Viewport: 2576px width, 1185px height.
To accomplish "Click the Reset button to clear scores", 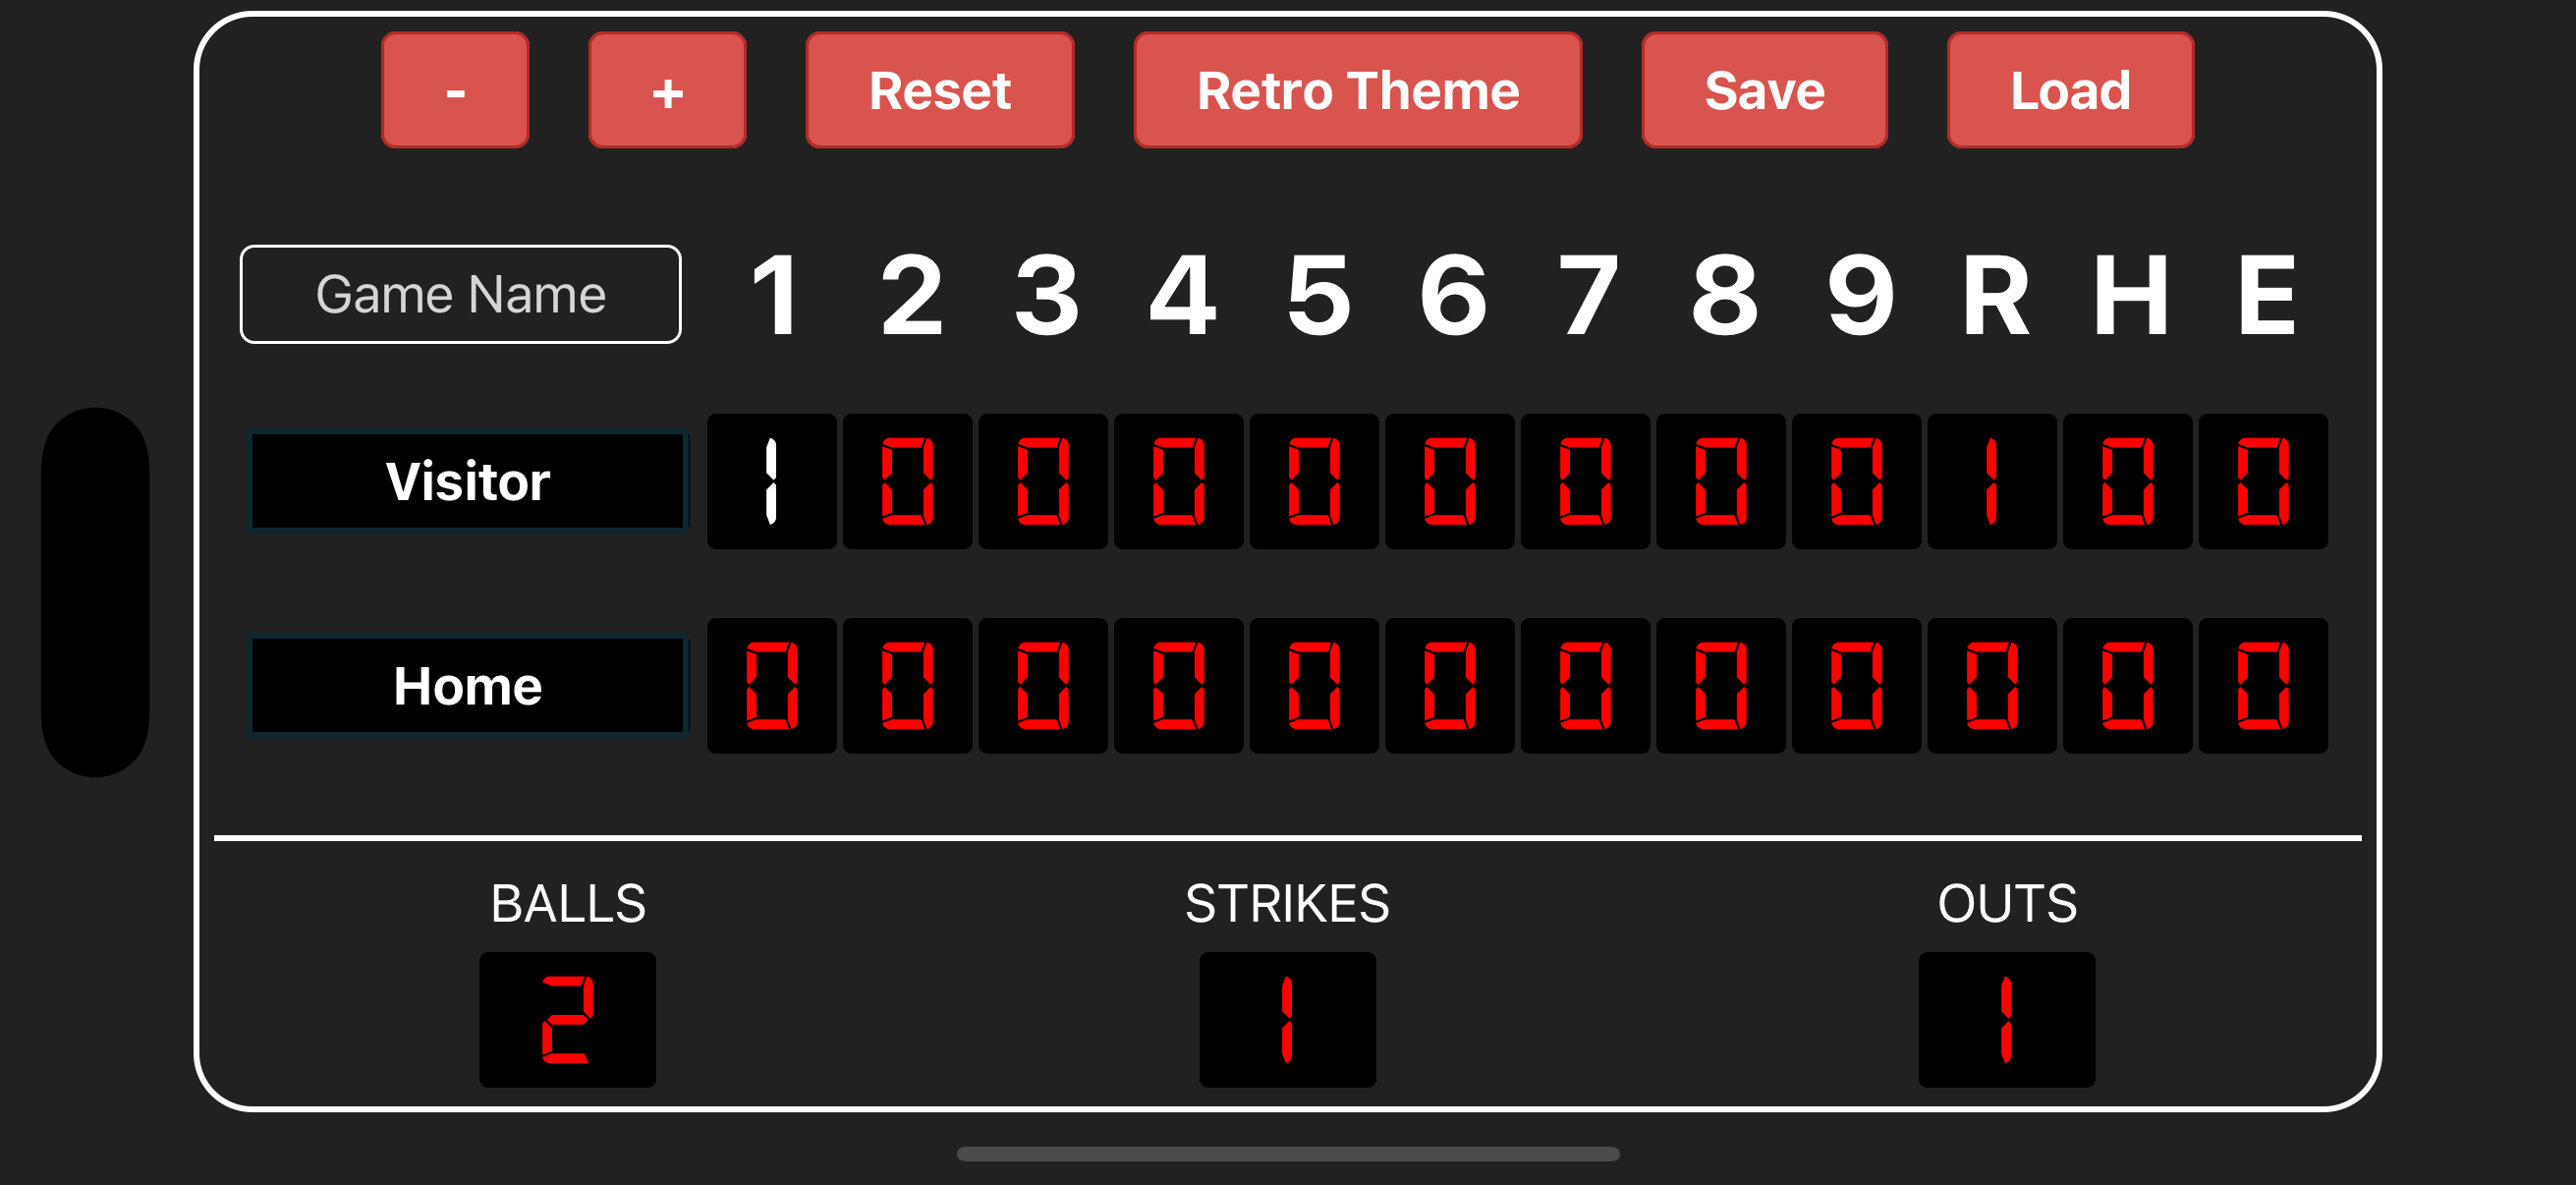I will tap(938, 92).
